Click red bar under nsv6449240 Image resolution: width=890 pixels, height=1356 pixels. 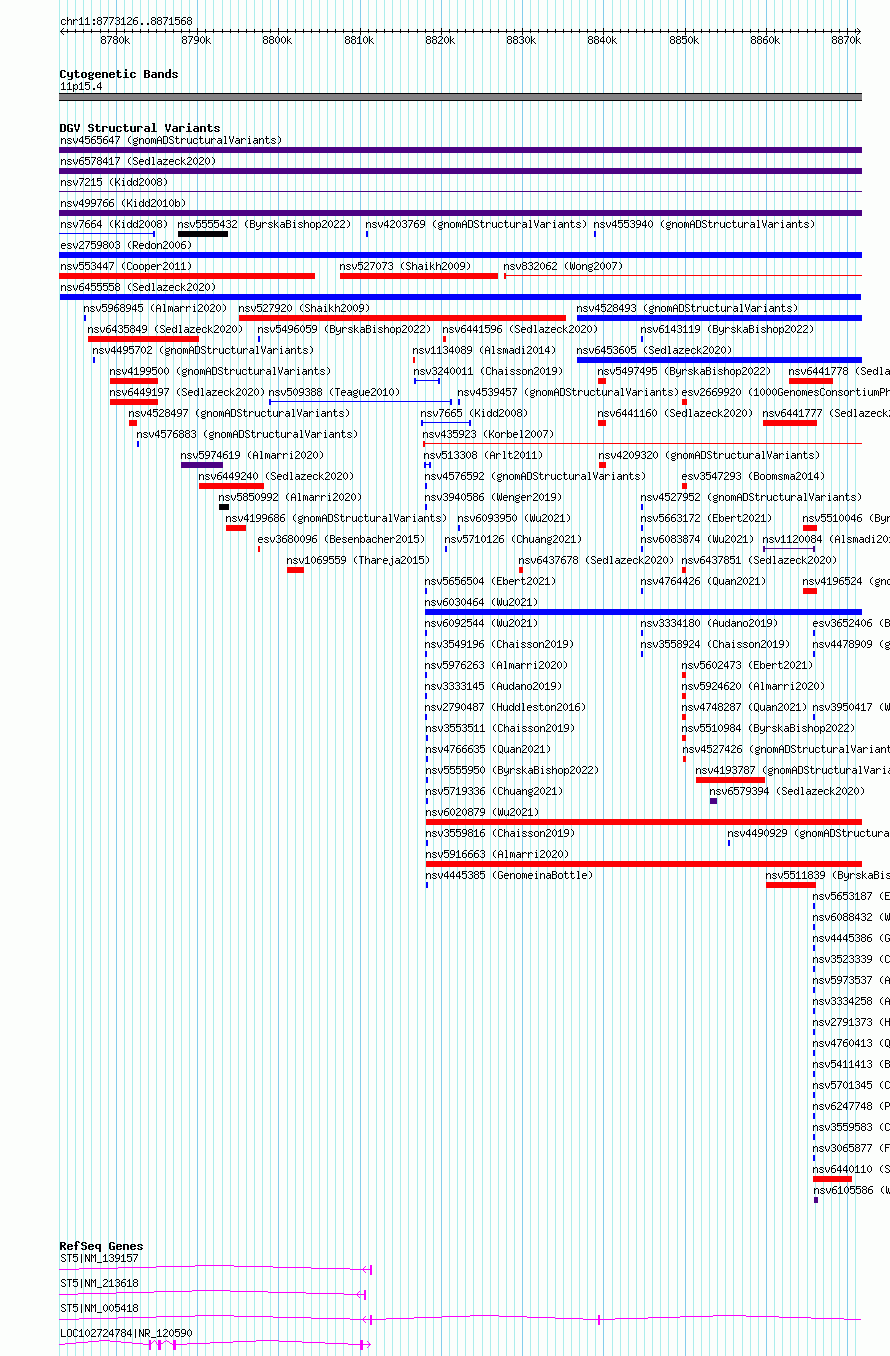coord(231,486)
